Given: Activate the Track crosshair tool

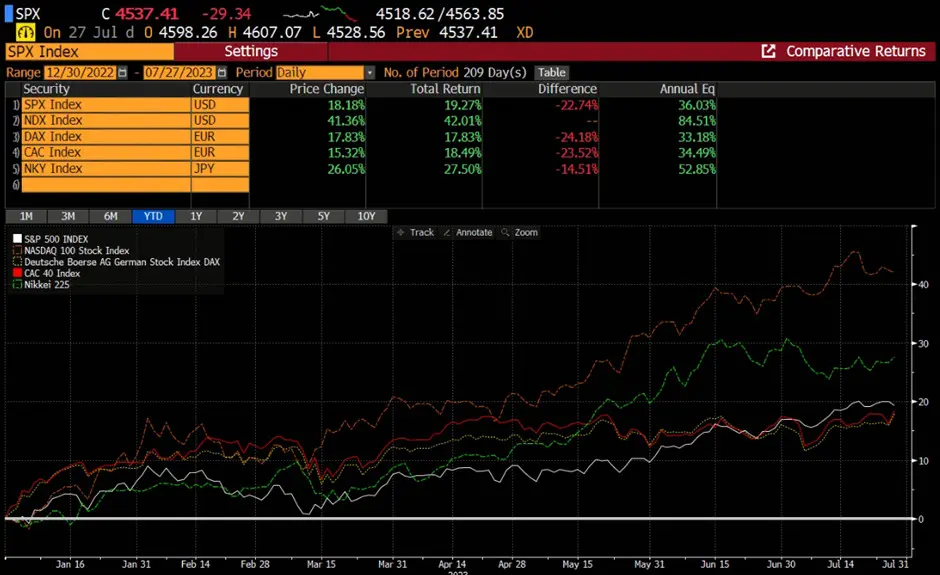Looking at the screenshot, I should (414, 232).
